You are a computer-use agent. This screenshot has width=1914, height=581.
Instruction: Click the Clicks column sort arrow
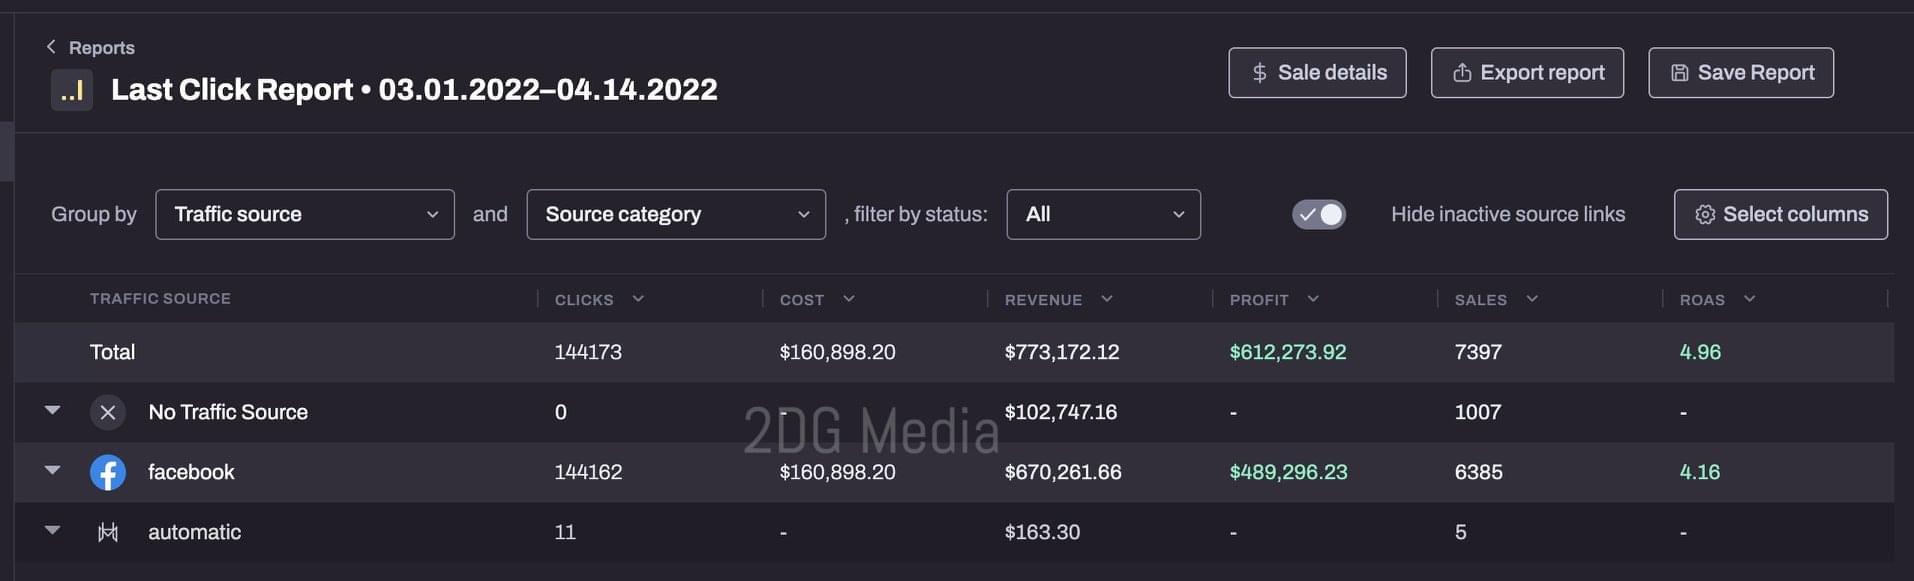[x=638, y=299]
